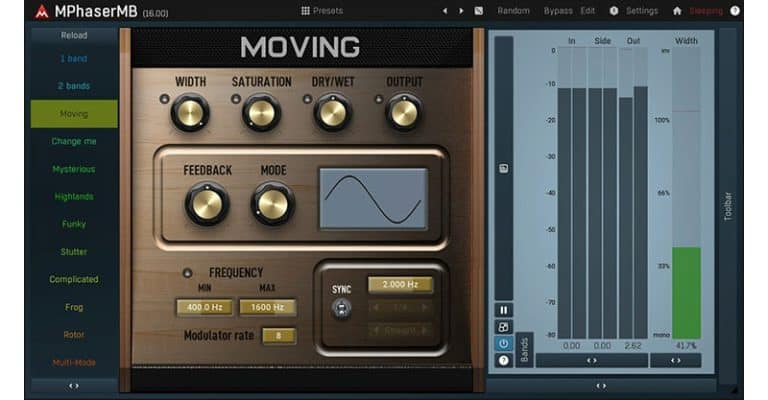Select the 1 band preset

coord(74,59)
